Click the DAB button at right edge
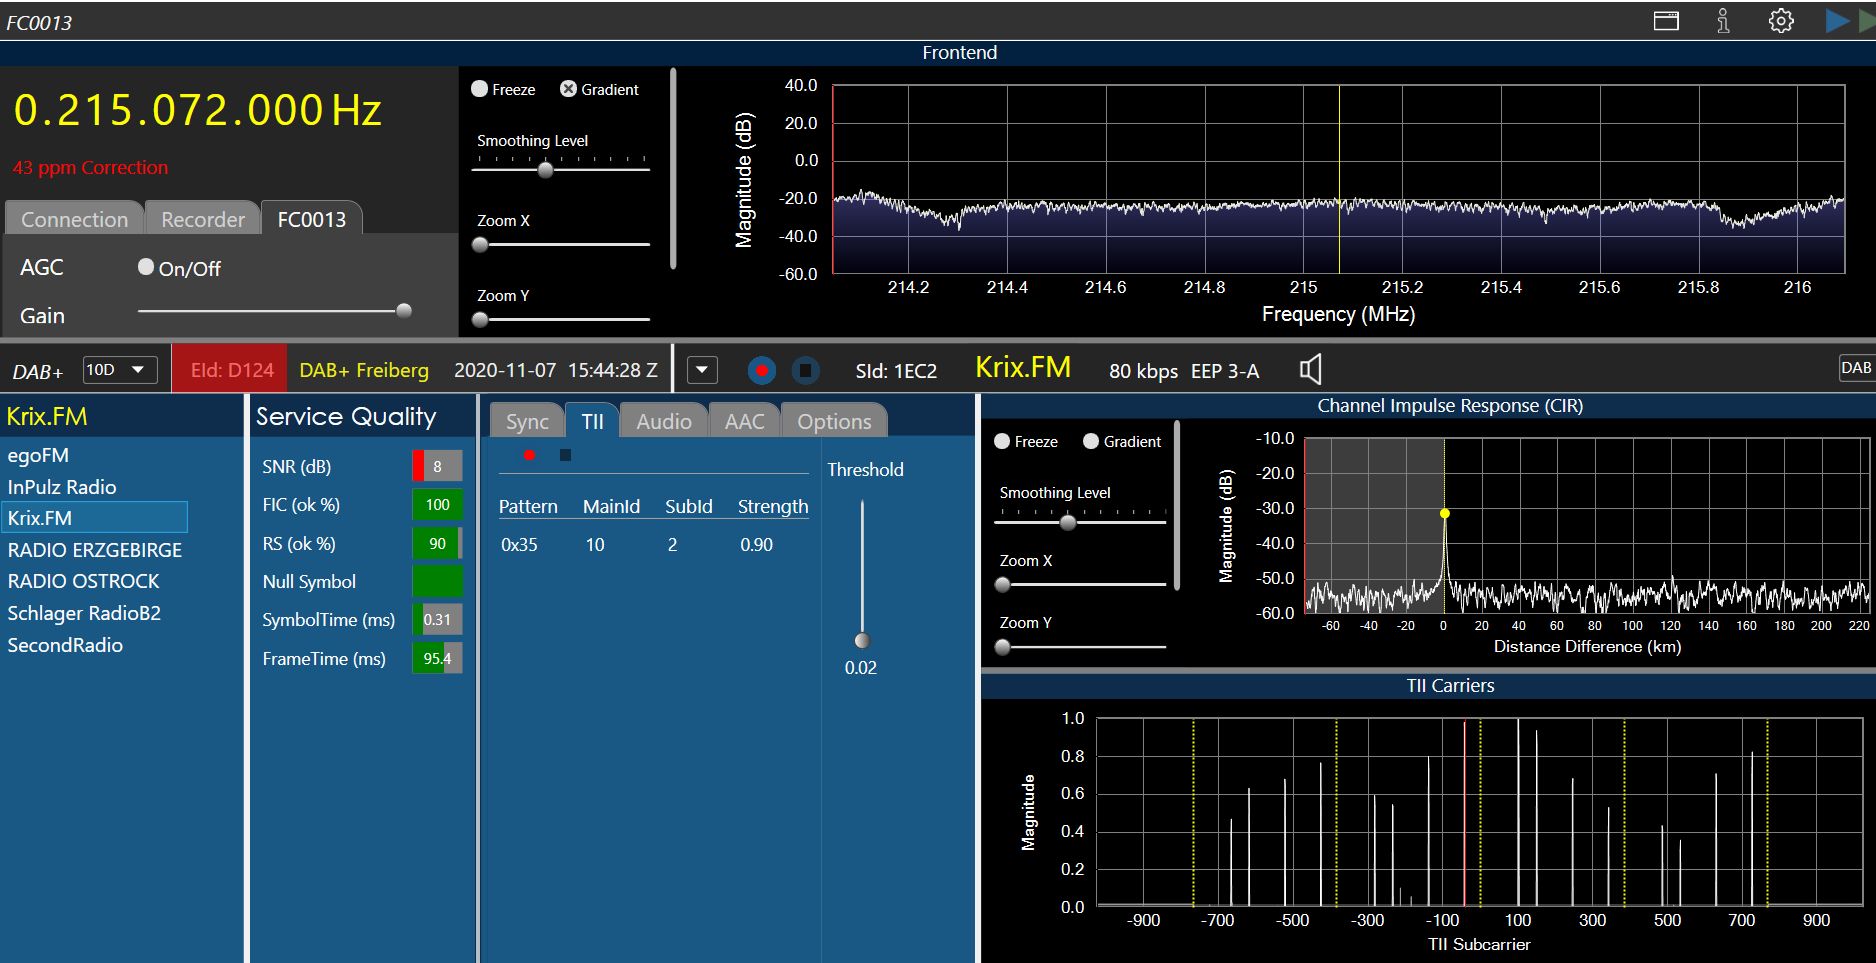This screenshot has height=963, width=1876. pos(1855,368)
